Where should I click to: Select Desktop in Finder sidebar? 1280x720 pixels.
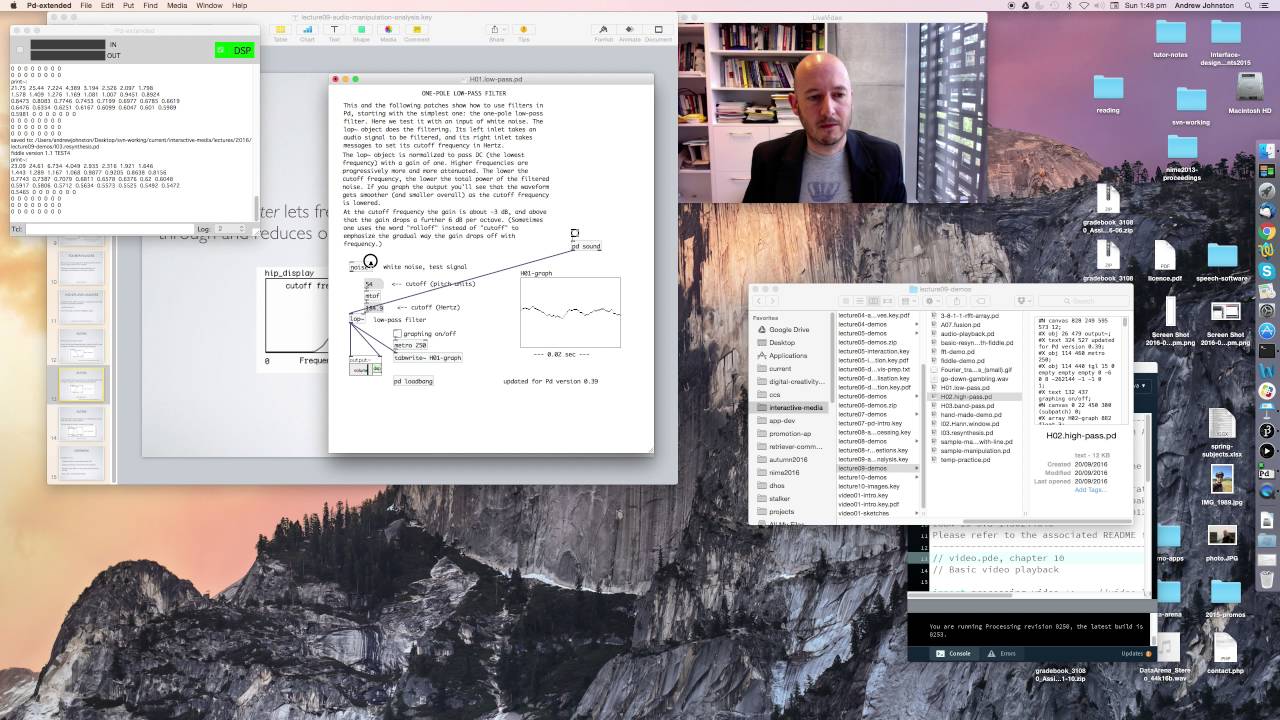783,342
